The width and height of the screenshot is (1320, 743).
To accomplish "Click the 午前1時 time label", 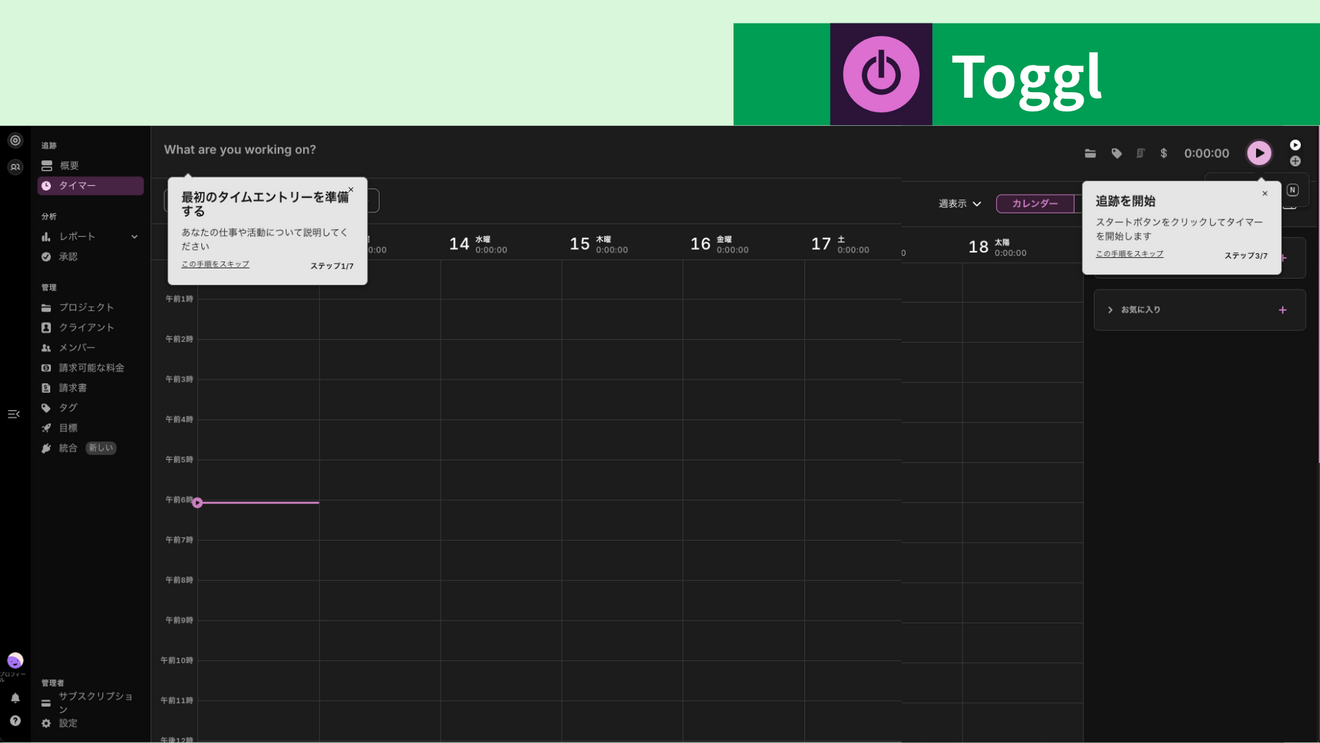I will pos(179,299).
